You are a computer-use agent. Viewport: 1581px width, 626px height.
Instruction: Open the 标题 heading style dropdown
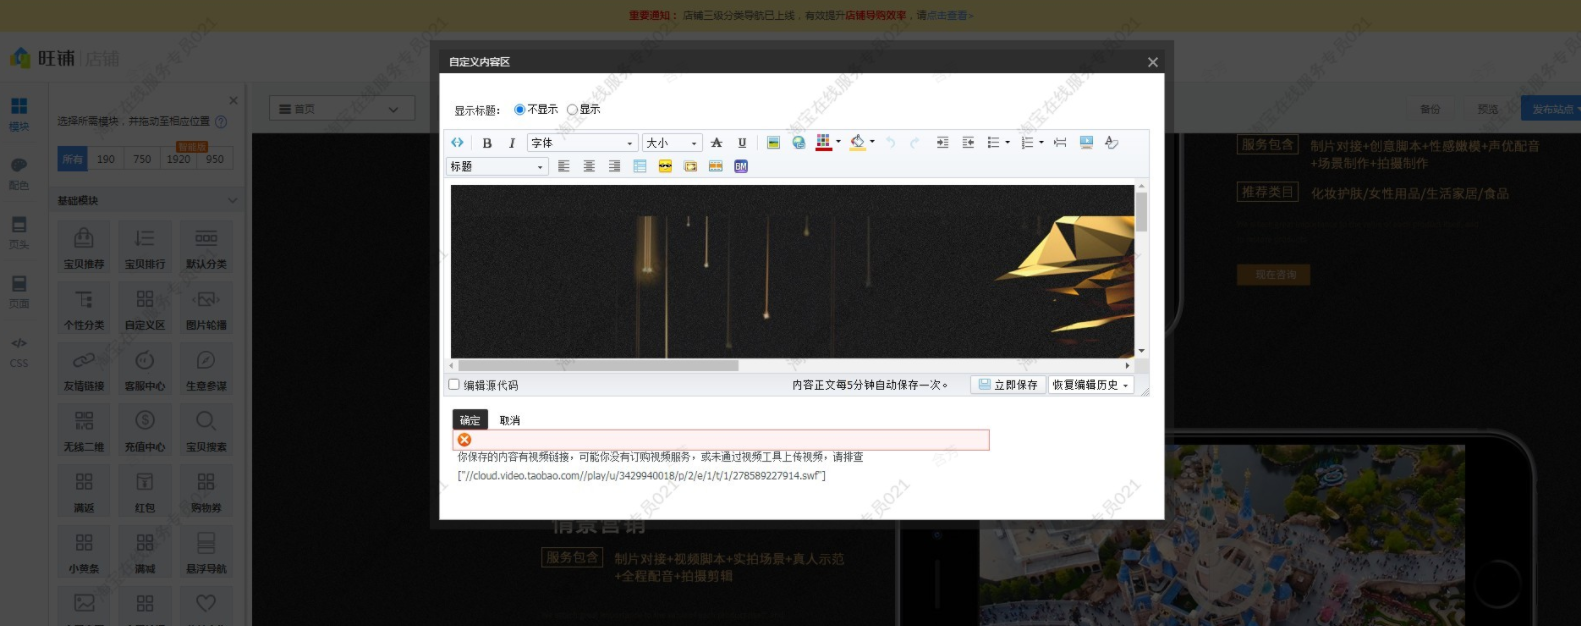click(497, 166)
